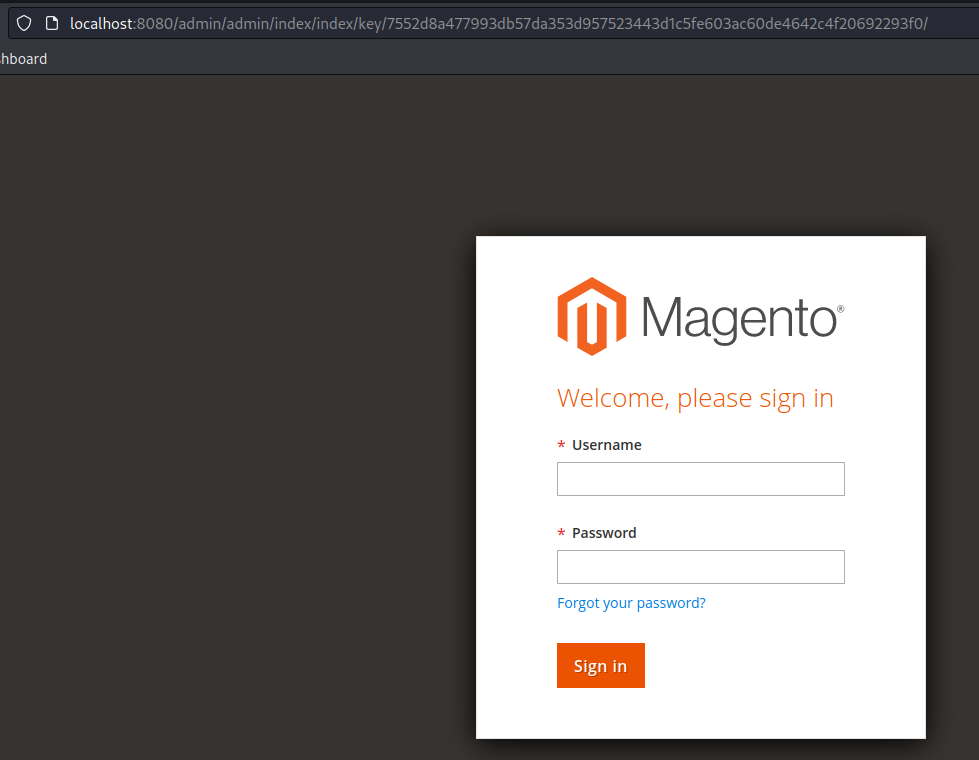This screenshot has height=760, width=979.
Task: Click the shield tracking protection icon
Action: pos(24,24)
